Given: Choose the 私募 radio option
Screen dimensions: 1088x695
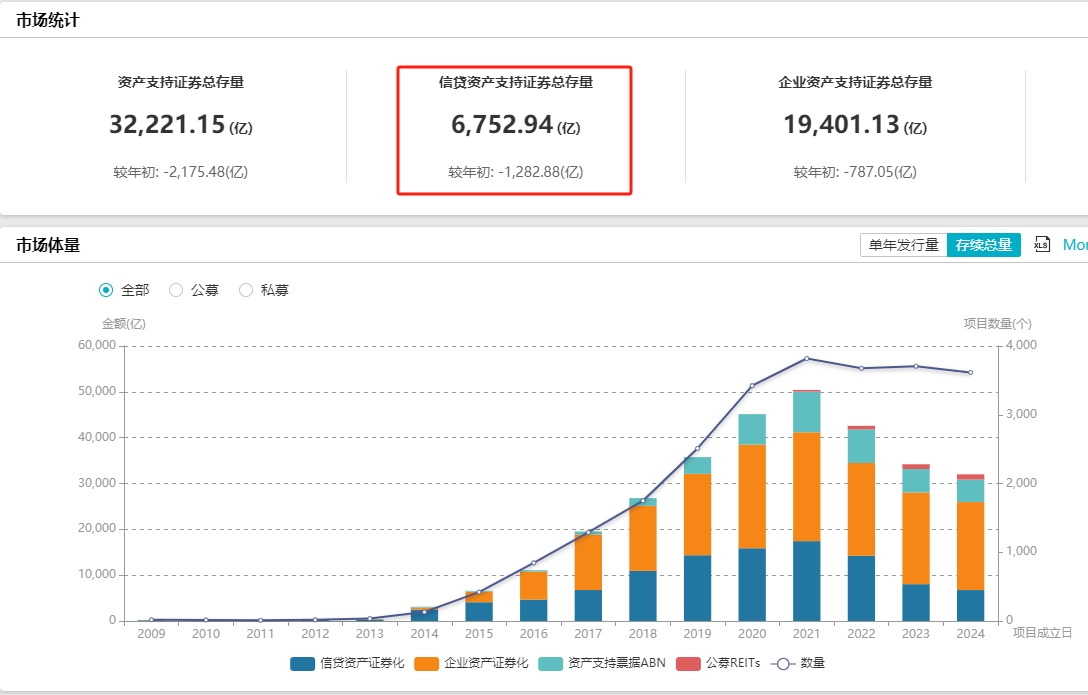Looking at the screenshot, I should click(246, 290).
